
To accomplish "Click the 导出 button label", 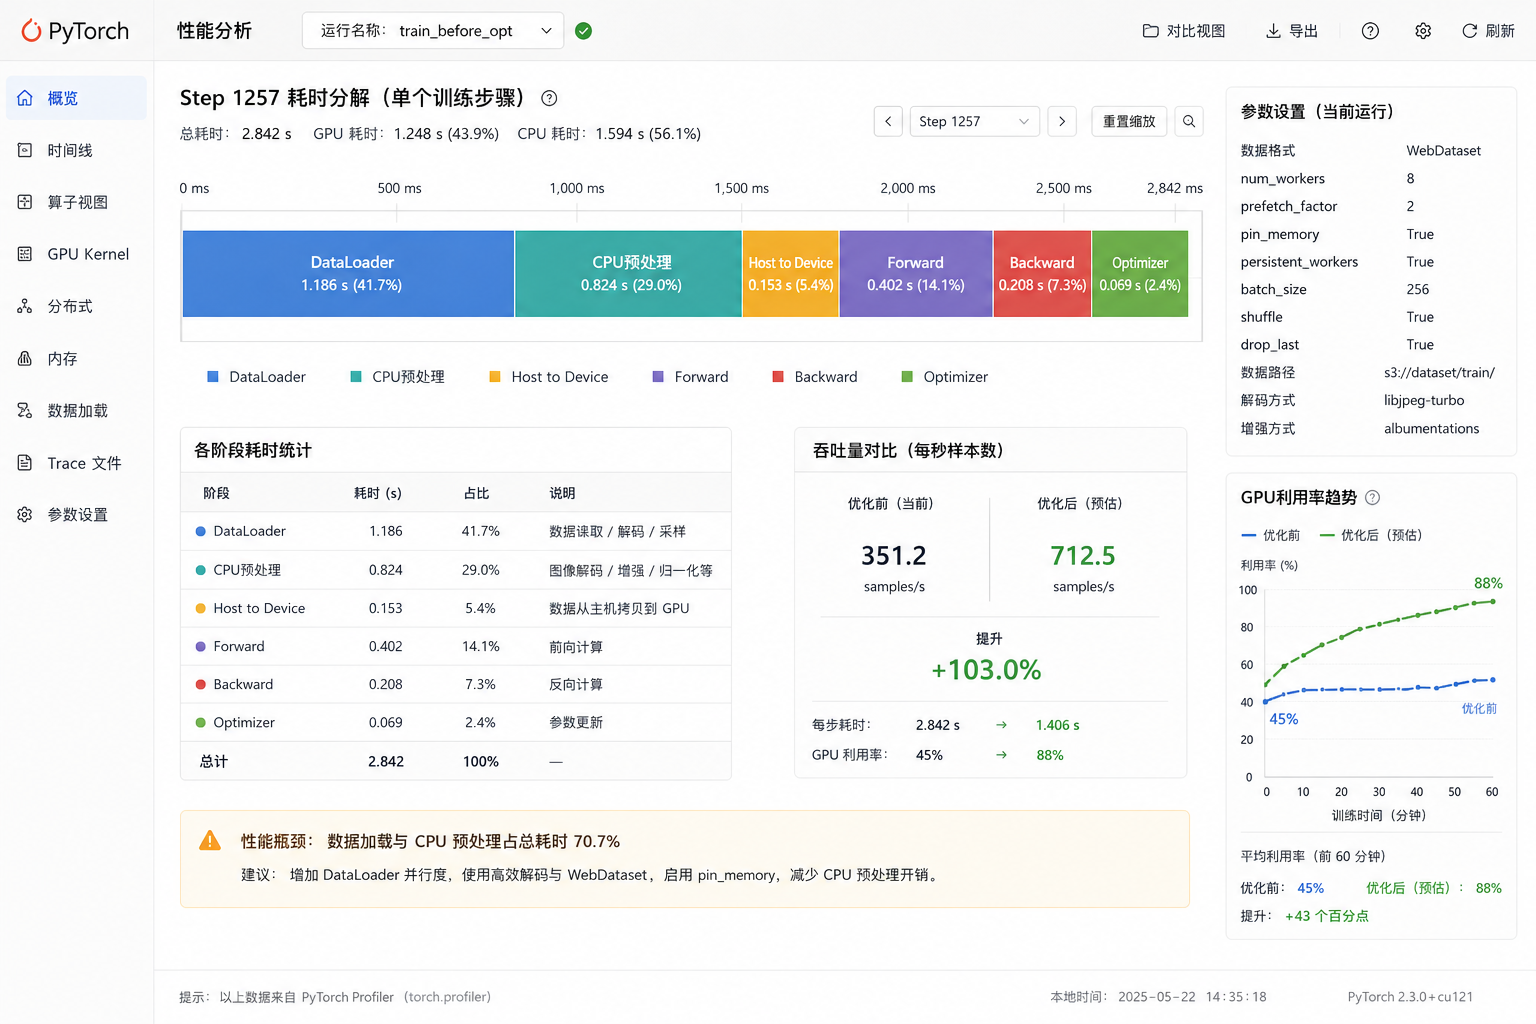I will tap(1303, 31).
